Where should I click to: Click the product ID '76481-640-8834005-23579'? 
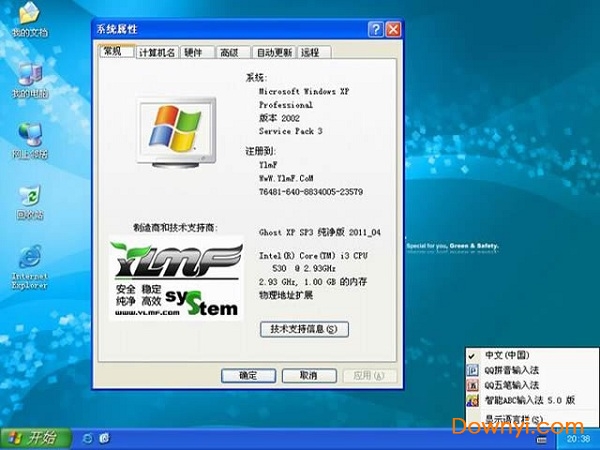pyautogui.click(x=311, y=192)
